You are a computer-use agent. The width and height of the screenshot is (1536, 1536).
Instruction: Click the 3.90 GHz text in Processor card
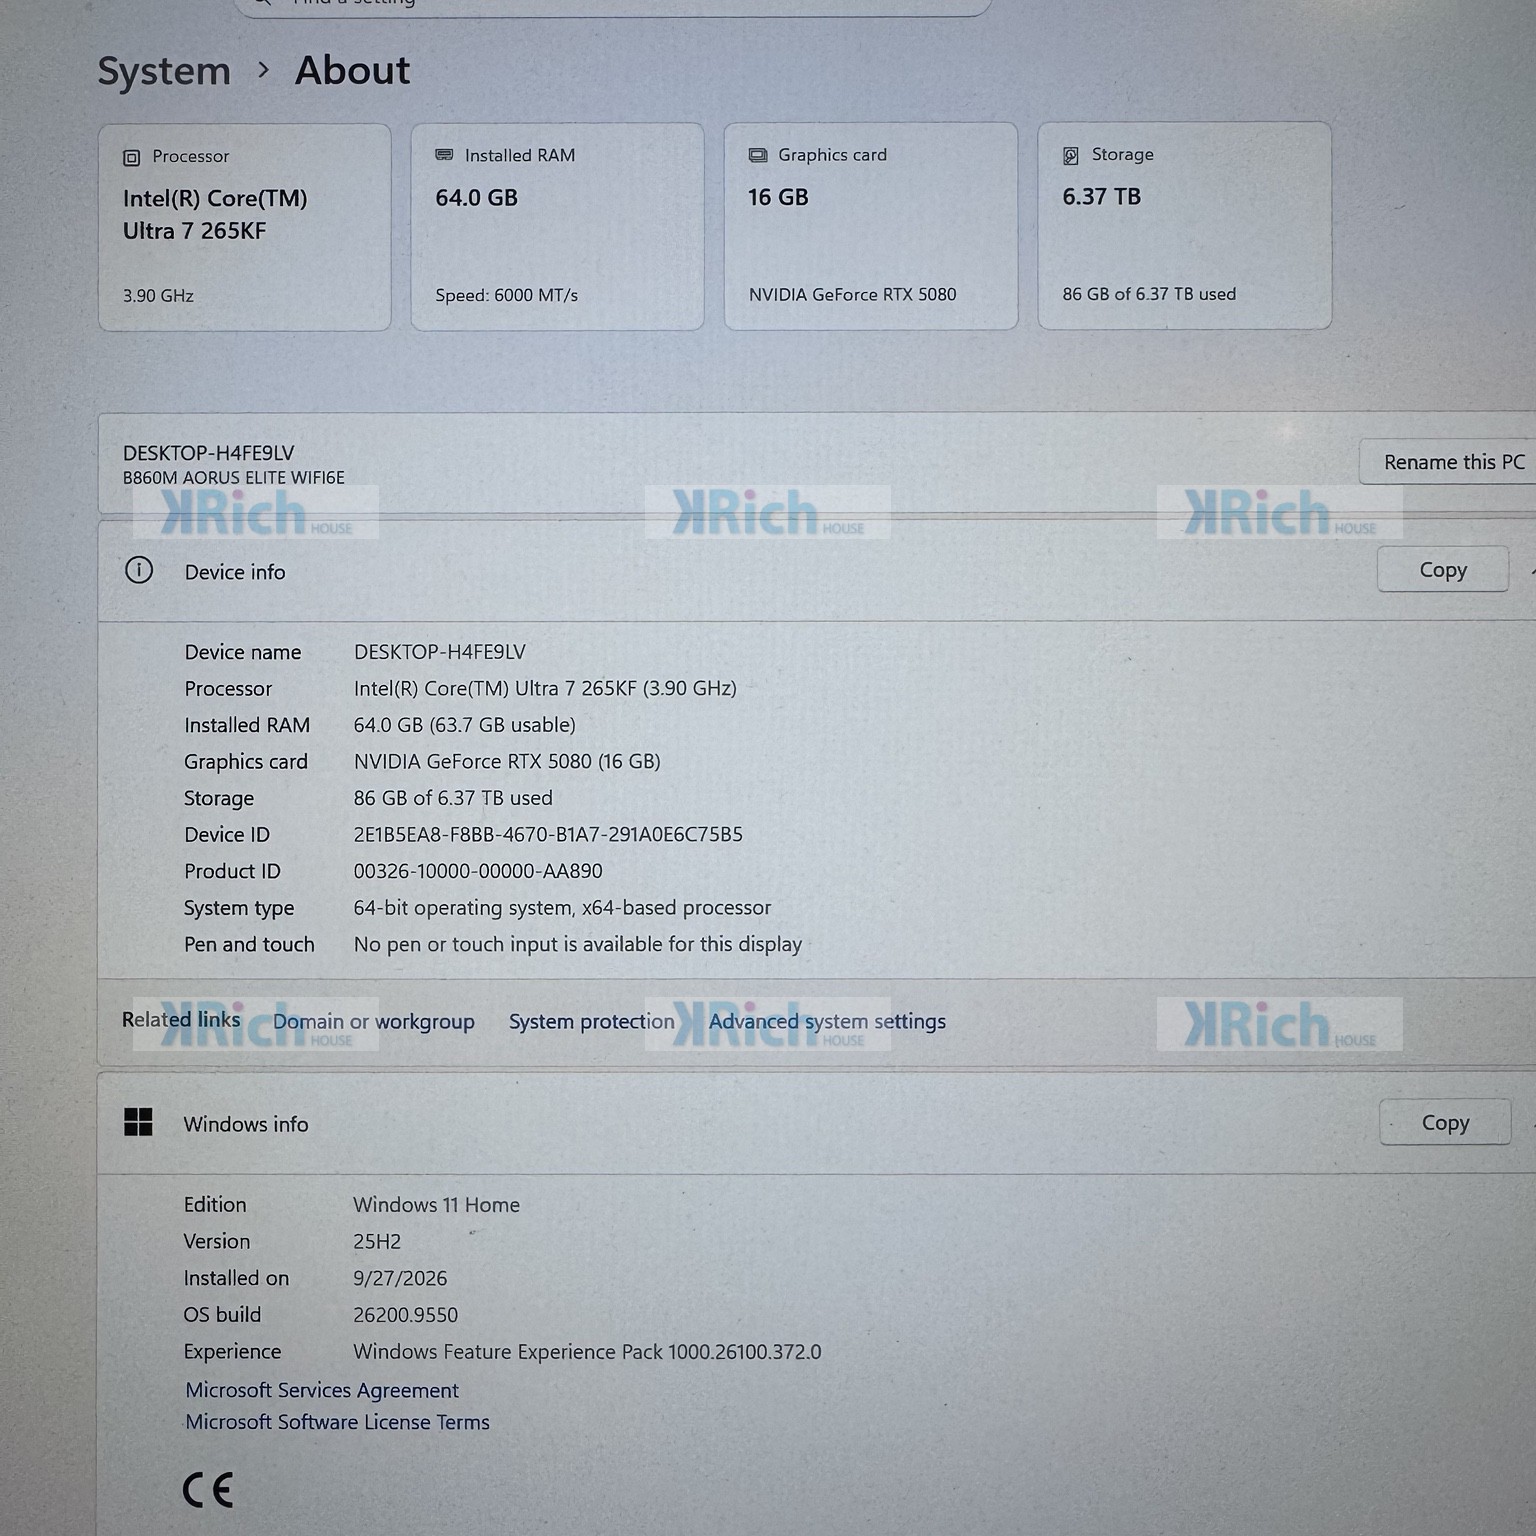coord(158,296)
